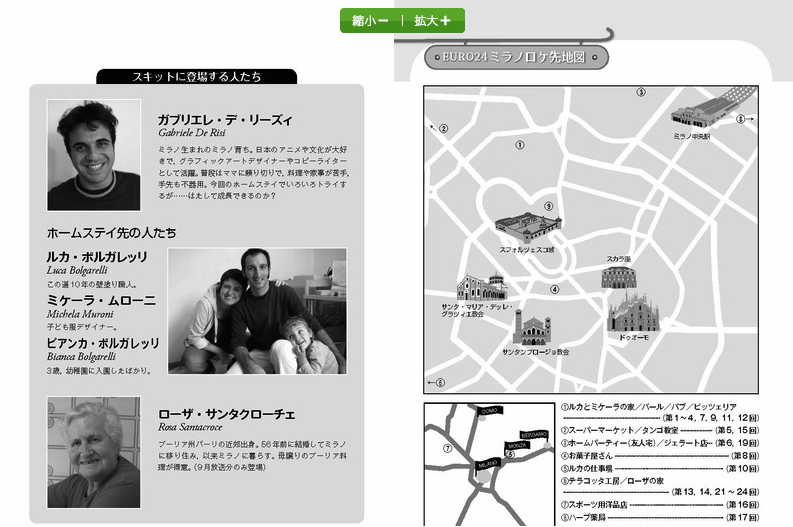Click the サンタンブロージョ教会 church illustration
Image resolution: width=793 pixels, height=527 pixels.
[532, 329]
